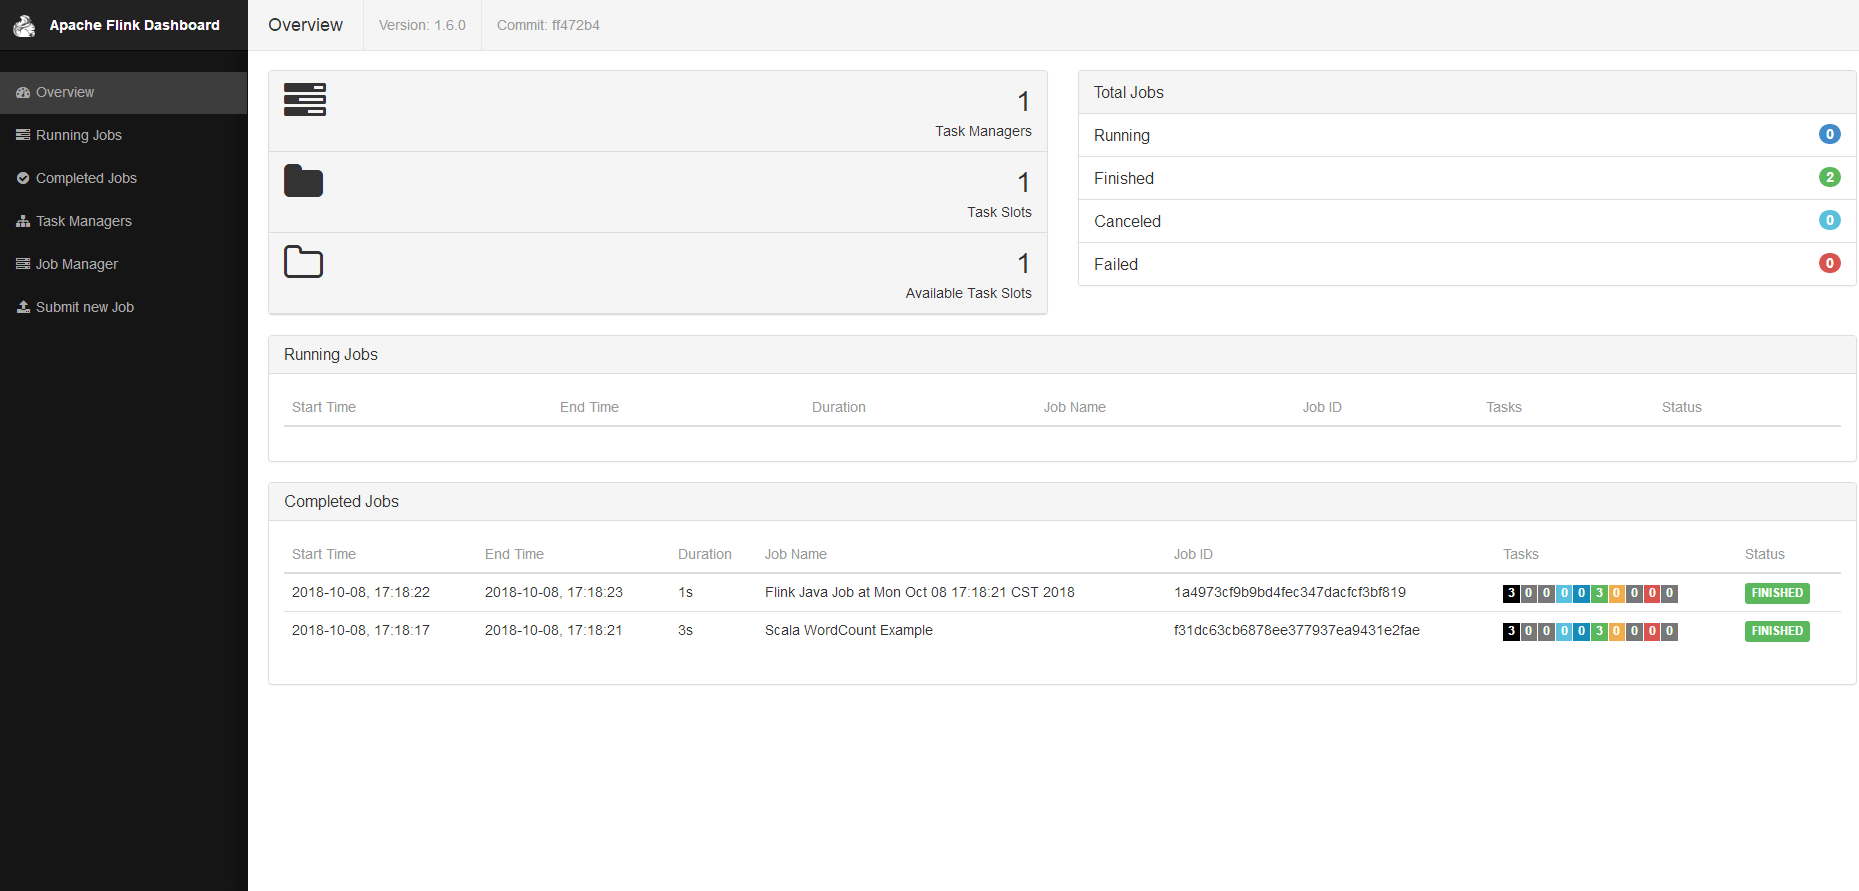
Task: Click green finished tasks badge for Flink Java Job
Action: coord(1599,593)
